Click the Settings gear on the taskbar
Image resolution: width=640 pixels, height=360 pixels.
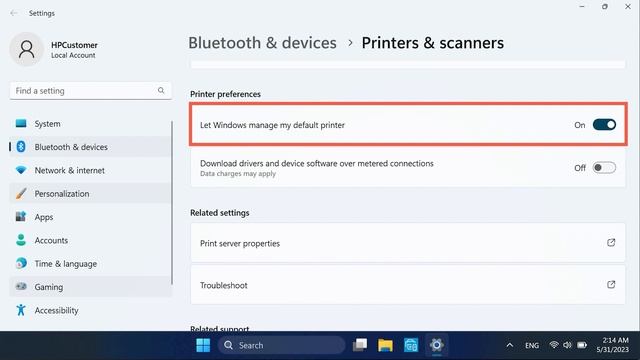[436, 345]
